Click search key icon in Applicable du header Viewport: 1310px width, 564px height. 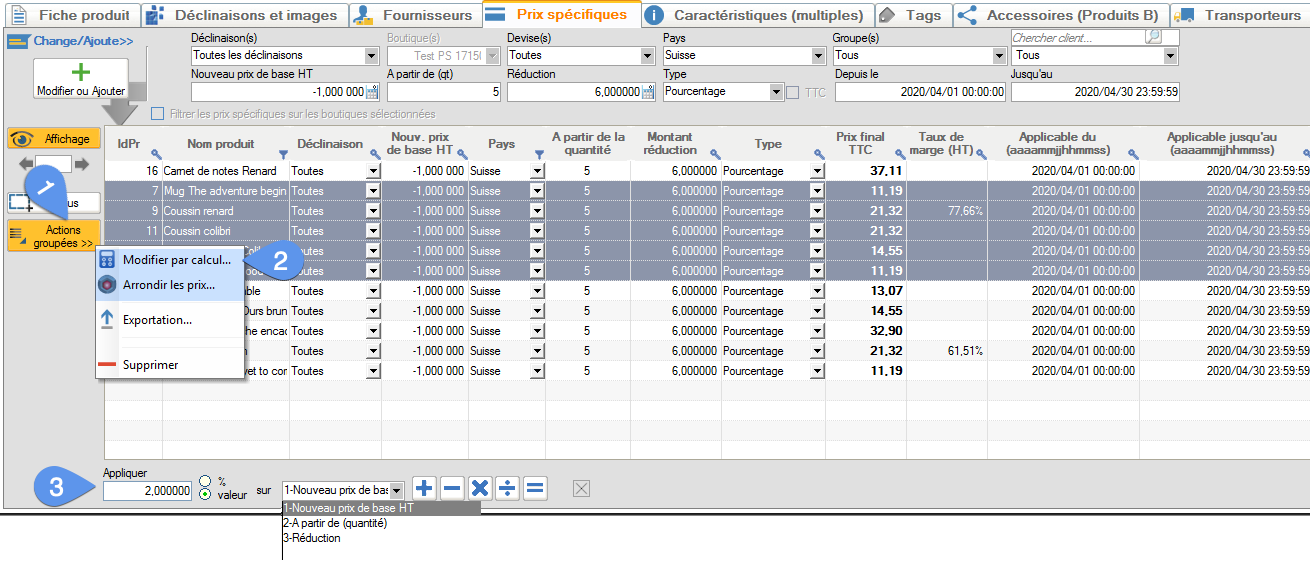tap(1133, 154)
